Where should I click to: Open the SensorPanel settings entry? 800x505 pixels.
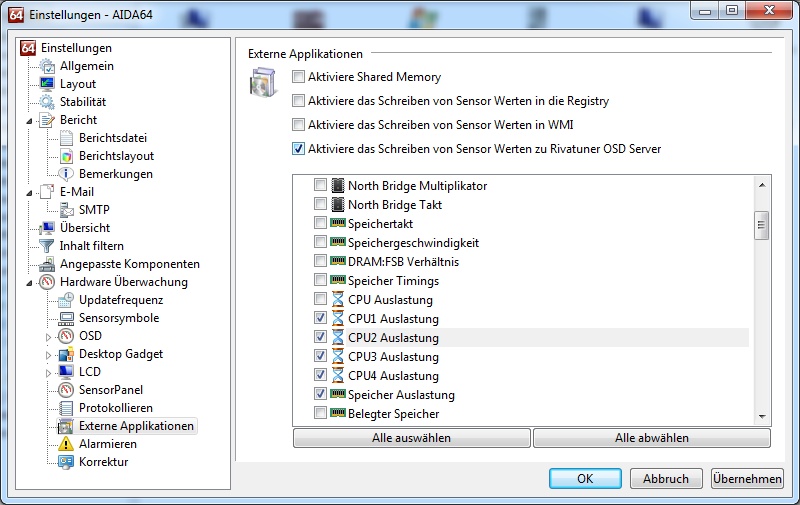111,390
